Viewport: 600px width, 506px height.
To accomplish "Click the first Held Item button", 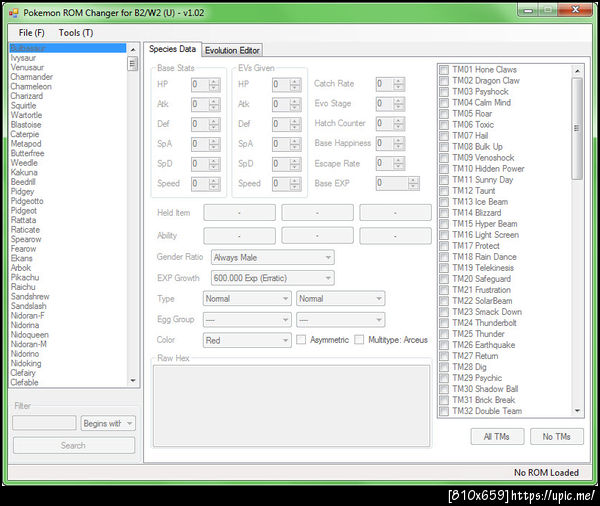I will pos(240,212).
